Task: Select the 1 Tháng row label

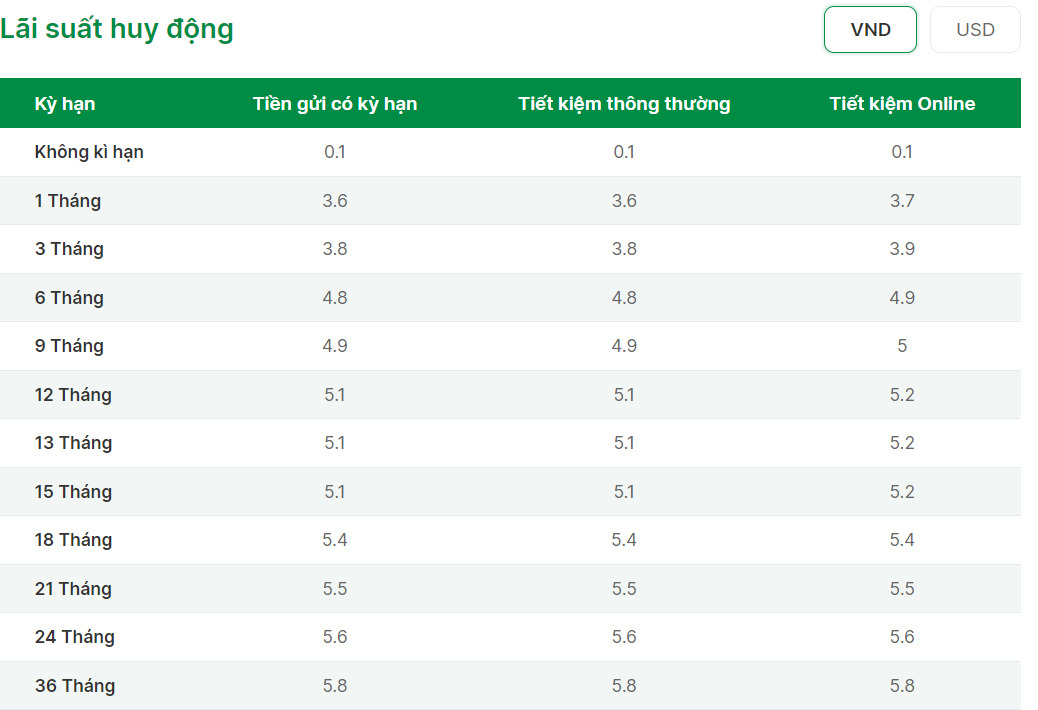Action: click(68, 200)
